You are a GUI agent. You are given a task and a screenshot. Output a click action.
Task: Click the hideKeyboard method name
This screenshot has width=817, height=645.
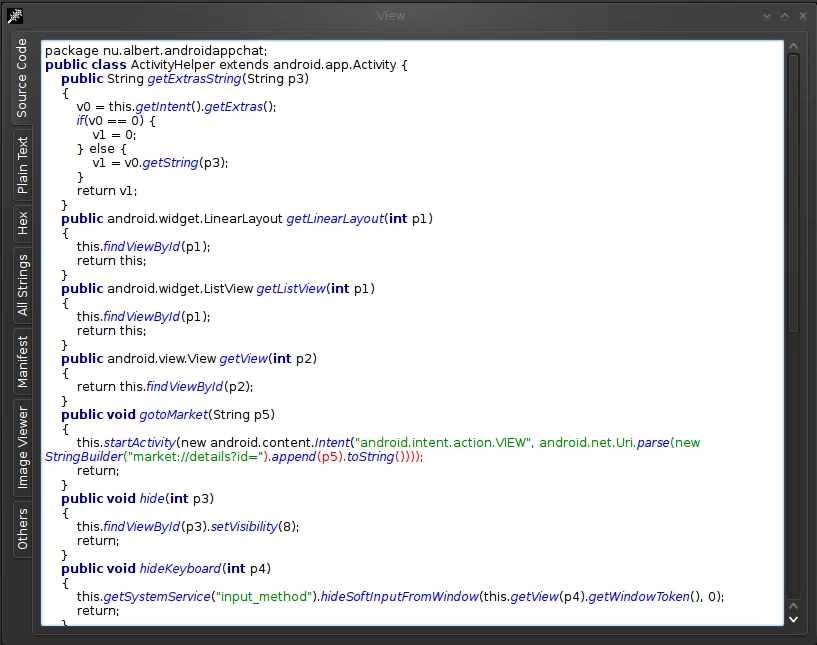point(180,568)
